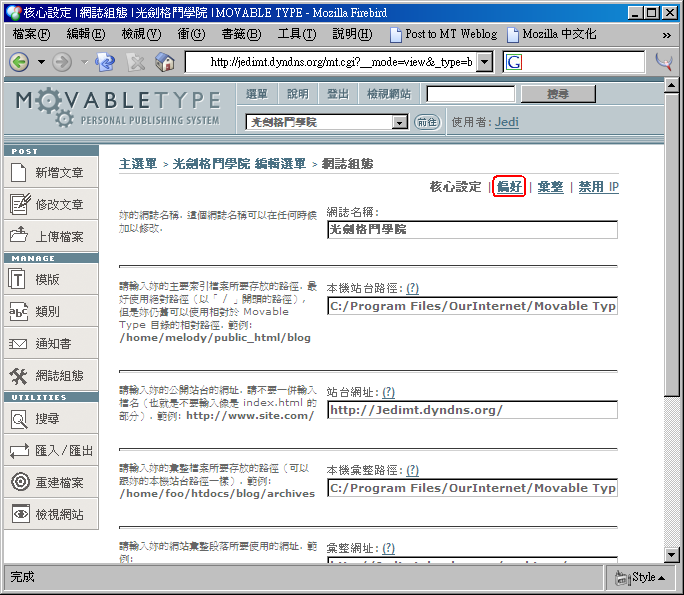684x595 pixels.
Task: Click the Stop loading icon
Action: click(x=136, y=62)
